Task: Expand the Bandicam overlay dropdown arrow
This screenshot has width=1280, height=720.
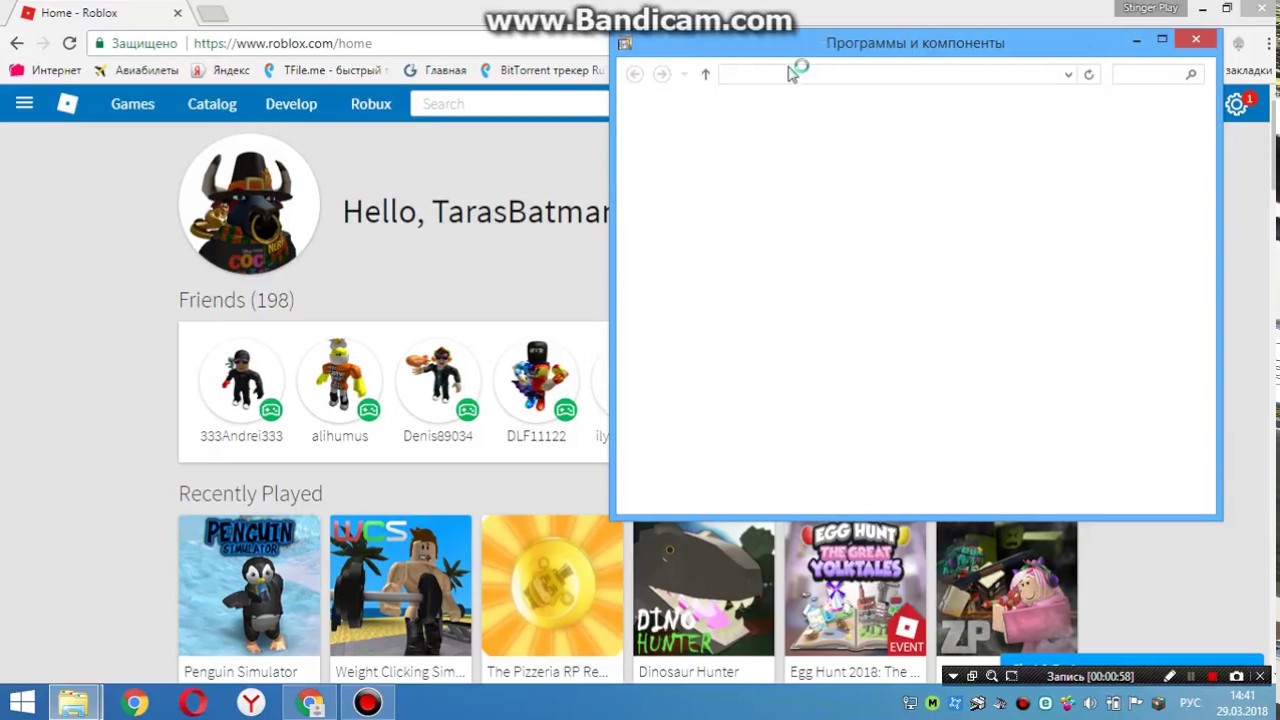Action: (x=952, y=676)
